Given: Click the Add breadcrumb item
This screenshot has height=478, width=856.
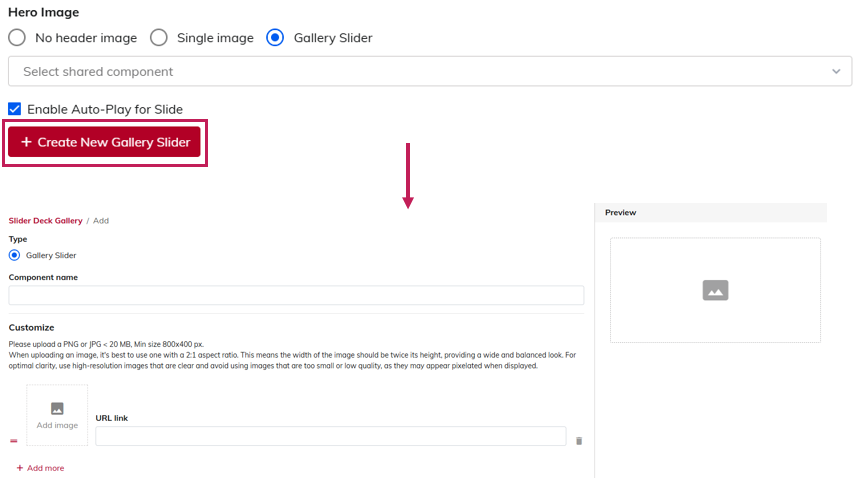Looking at the screenshot, I should 101,220.
